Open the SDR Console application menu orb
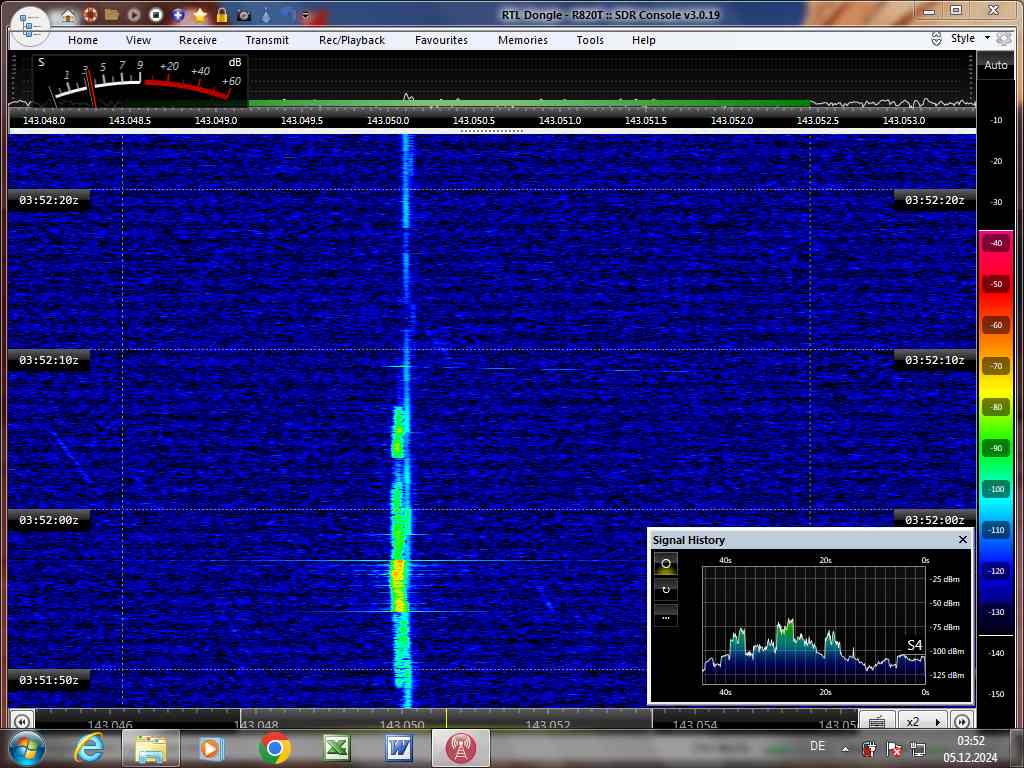Viewport: 1024px width, 768px height. [29, 25]
